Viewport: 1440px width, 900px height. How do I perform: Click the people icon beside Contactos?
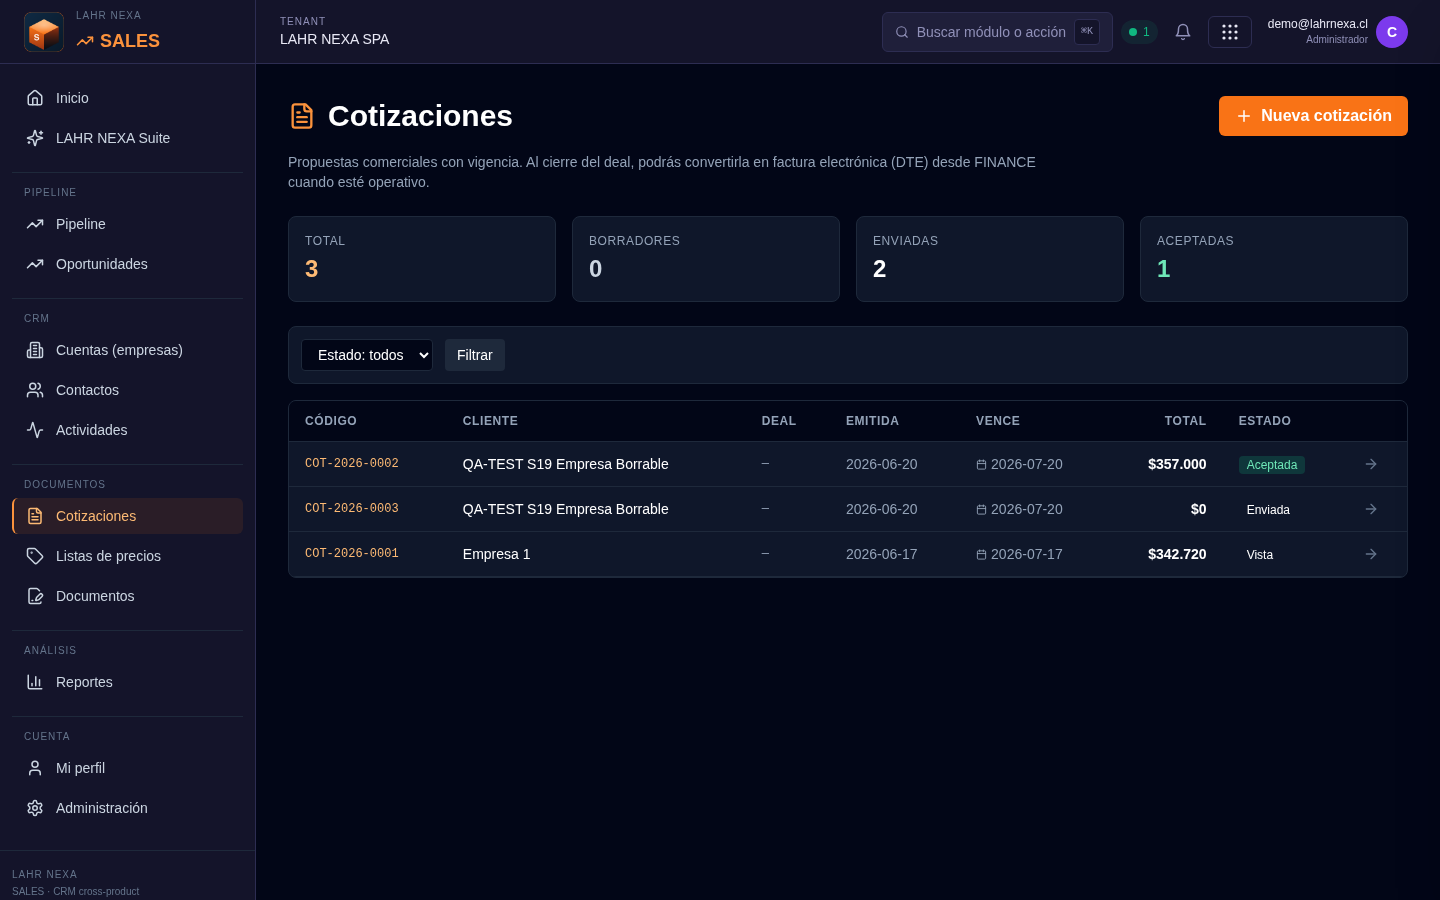tap(35, 390)
